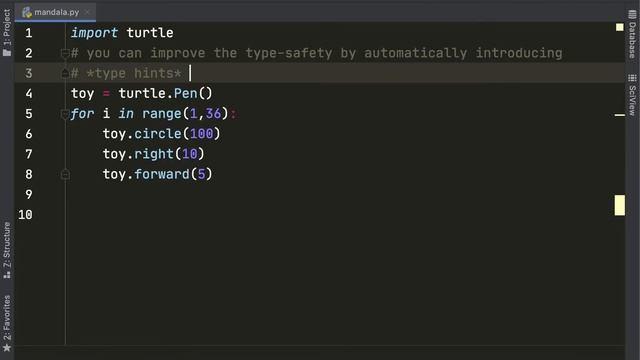
Task: Click line number 9 in gutter
Action: click(29, 195)
